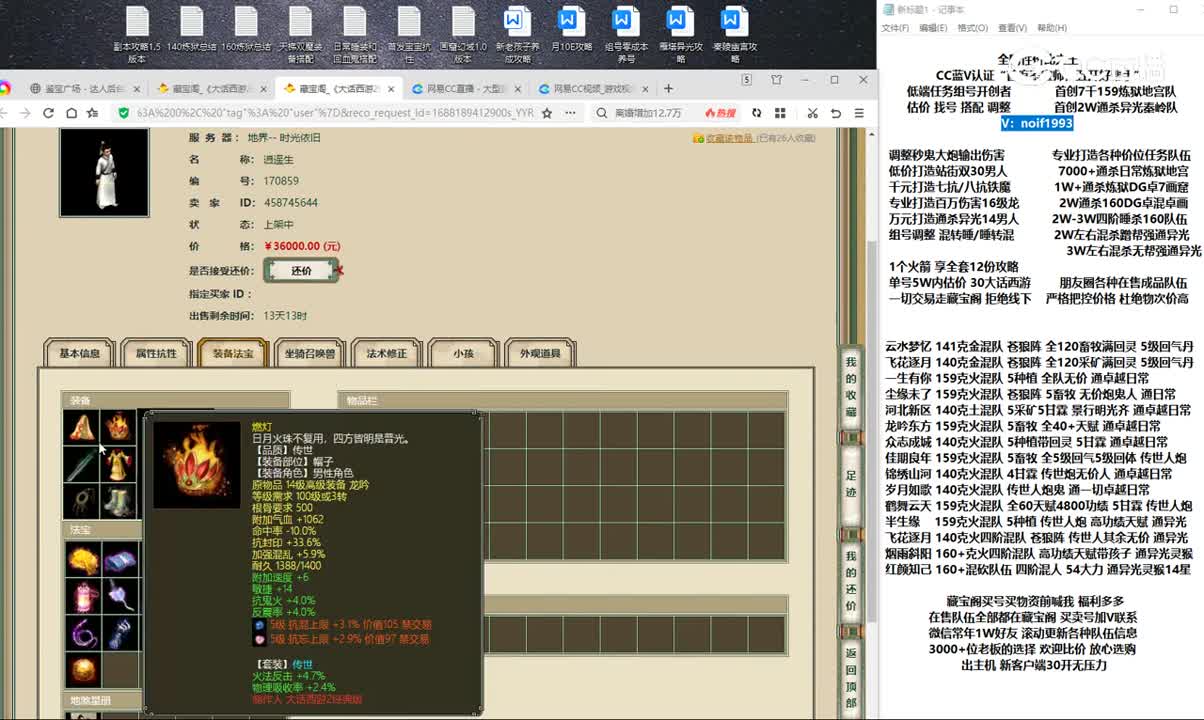Click Notepad line starting 云水梦忆
This screenshot has width=1204, height=720.
coord(1039,346)
